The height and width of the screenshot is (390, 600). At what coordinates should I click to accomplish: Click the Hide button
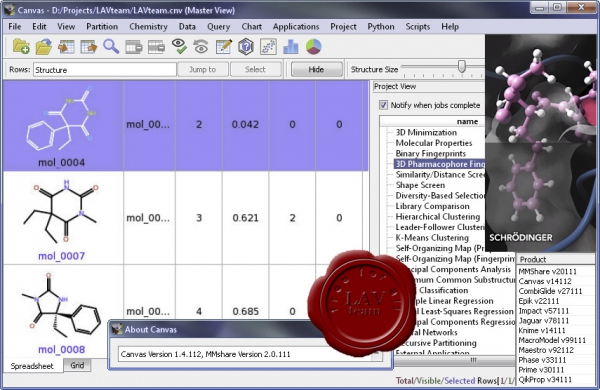point(316,69)
